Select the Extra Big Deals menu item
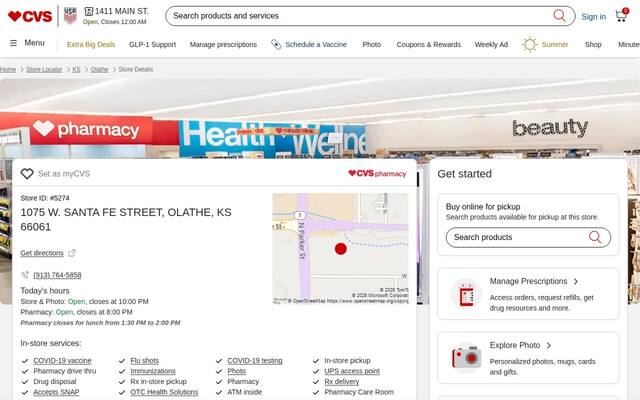640x400 pixels. click(91, 44)
